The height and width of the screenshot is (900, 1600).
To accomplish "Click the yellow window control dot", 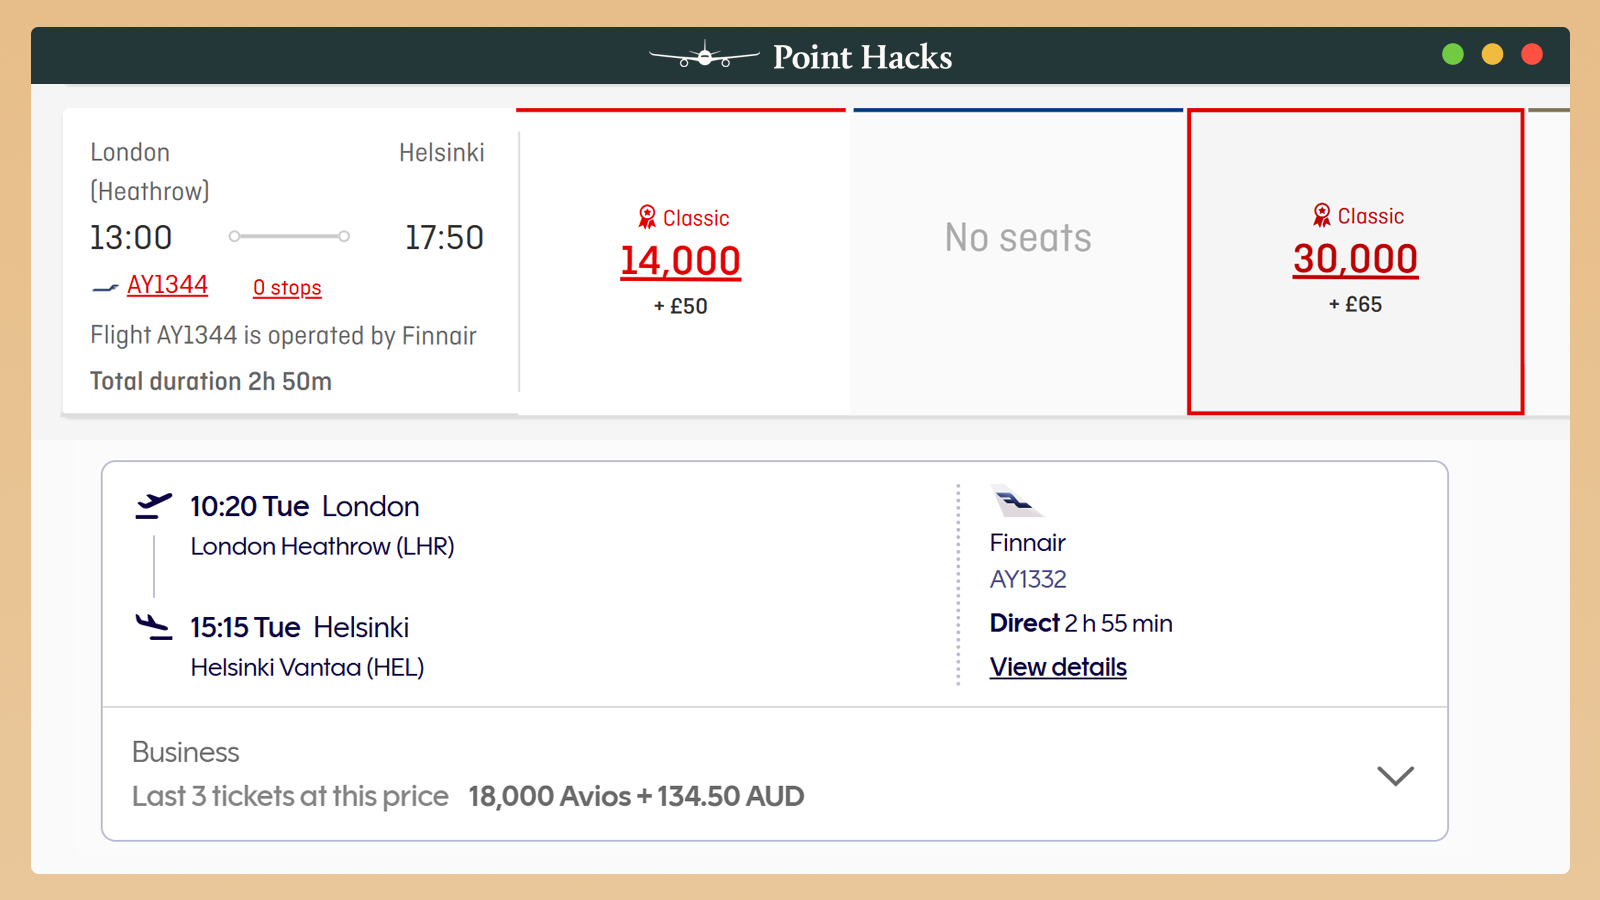I will [1492, 54].
